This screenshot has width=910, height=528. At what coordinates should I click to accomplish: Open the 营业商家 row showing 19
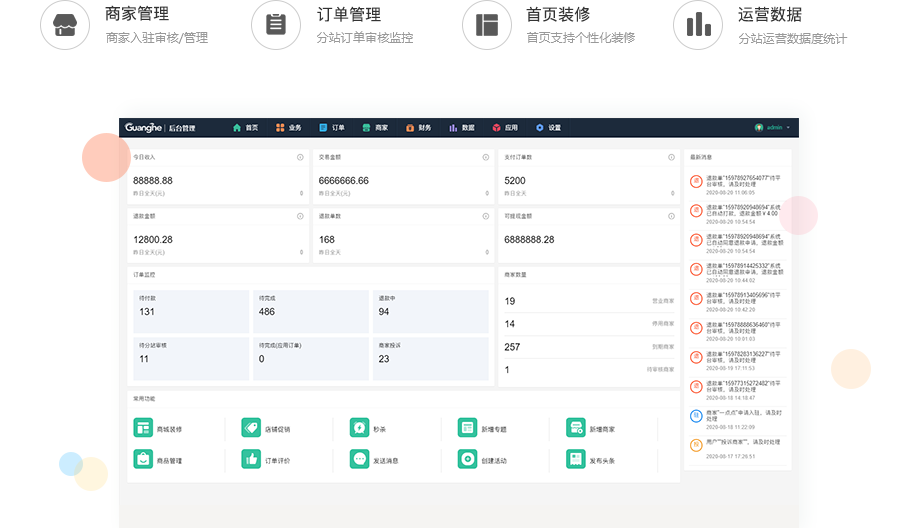pyautogui.click(x=590, y=301)
